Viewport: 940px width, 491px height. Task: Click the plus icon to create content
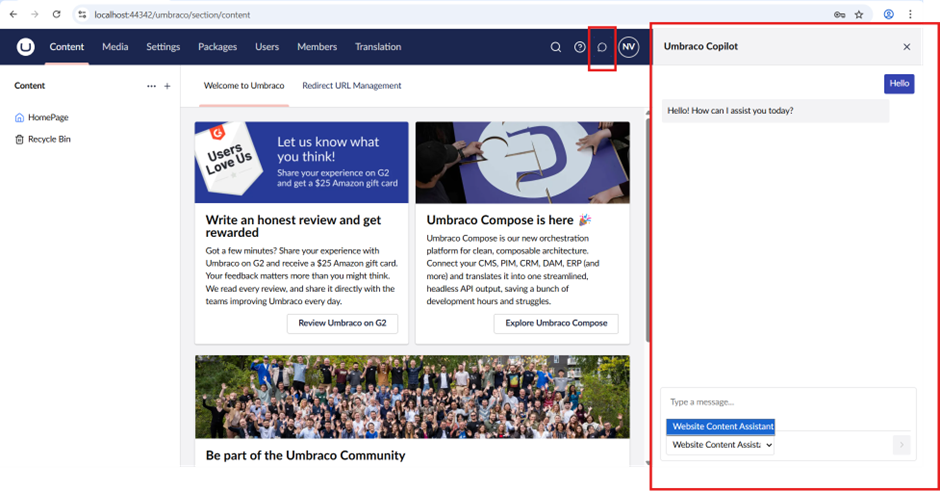167,86
